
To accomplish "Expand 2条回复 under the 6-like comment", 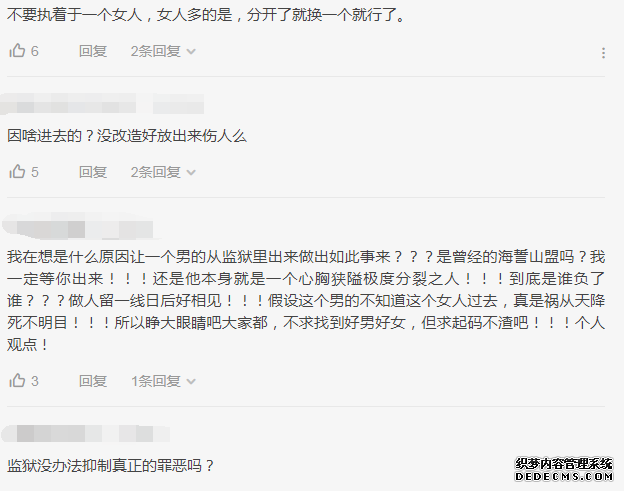I will tap(163, 51).
